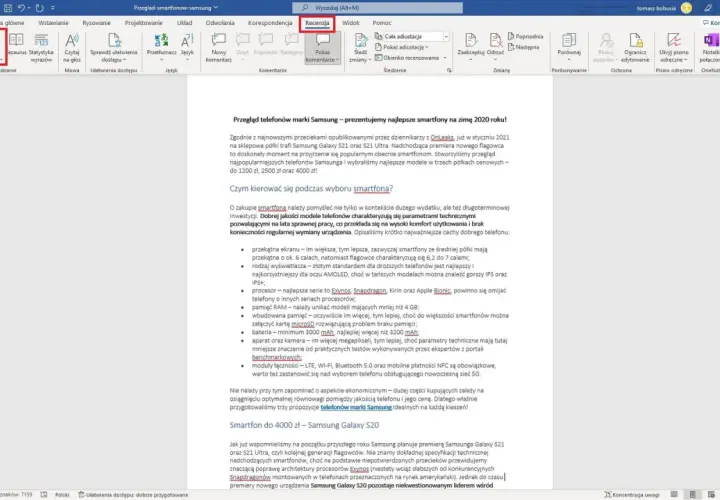Click heading 'Smartfon do 4000 zł – Samsung Galaxy S20'
This screenshot has width=720, height=500.
(x=304, y=425)
